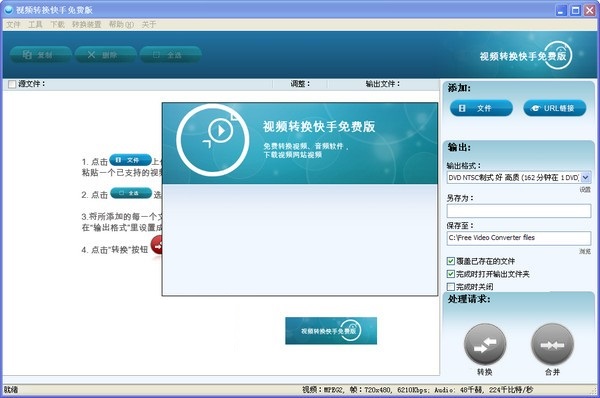
Task: Toggle the 源文件 select-all checkbox
Action: tap(12, 84)
